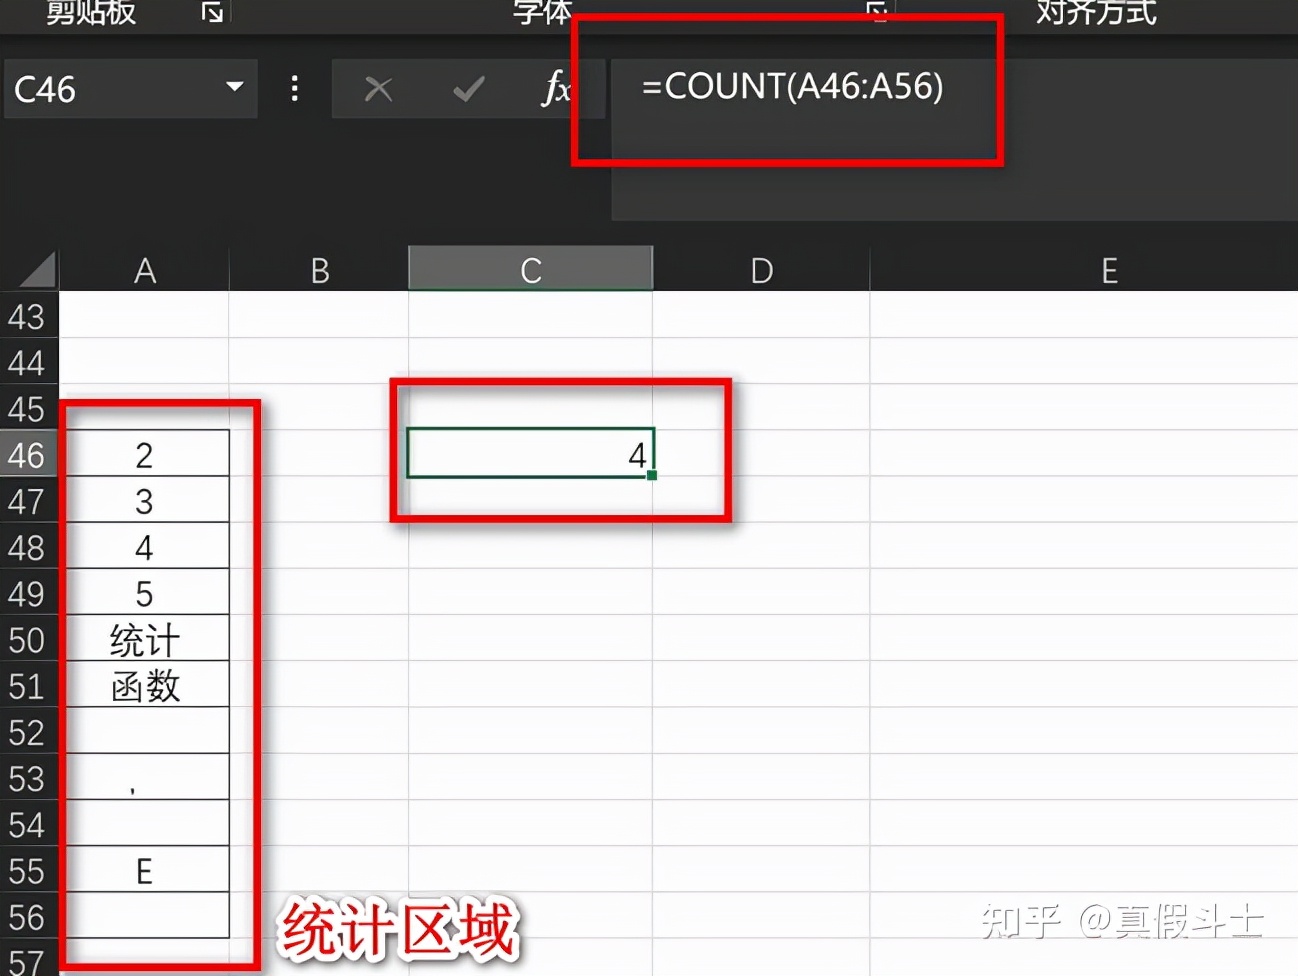Open the Name Box dropdown arrow
Image resolution: width=1298 pixels, height=976 pixels.
233,88
